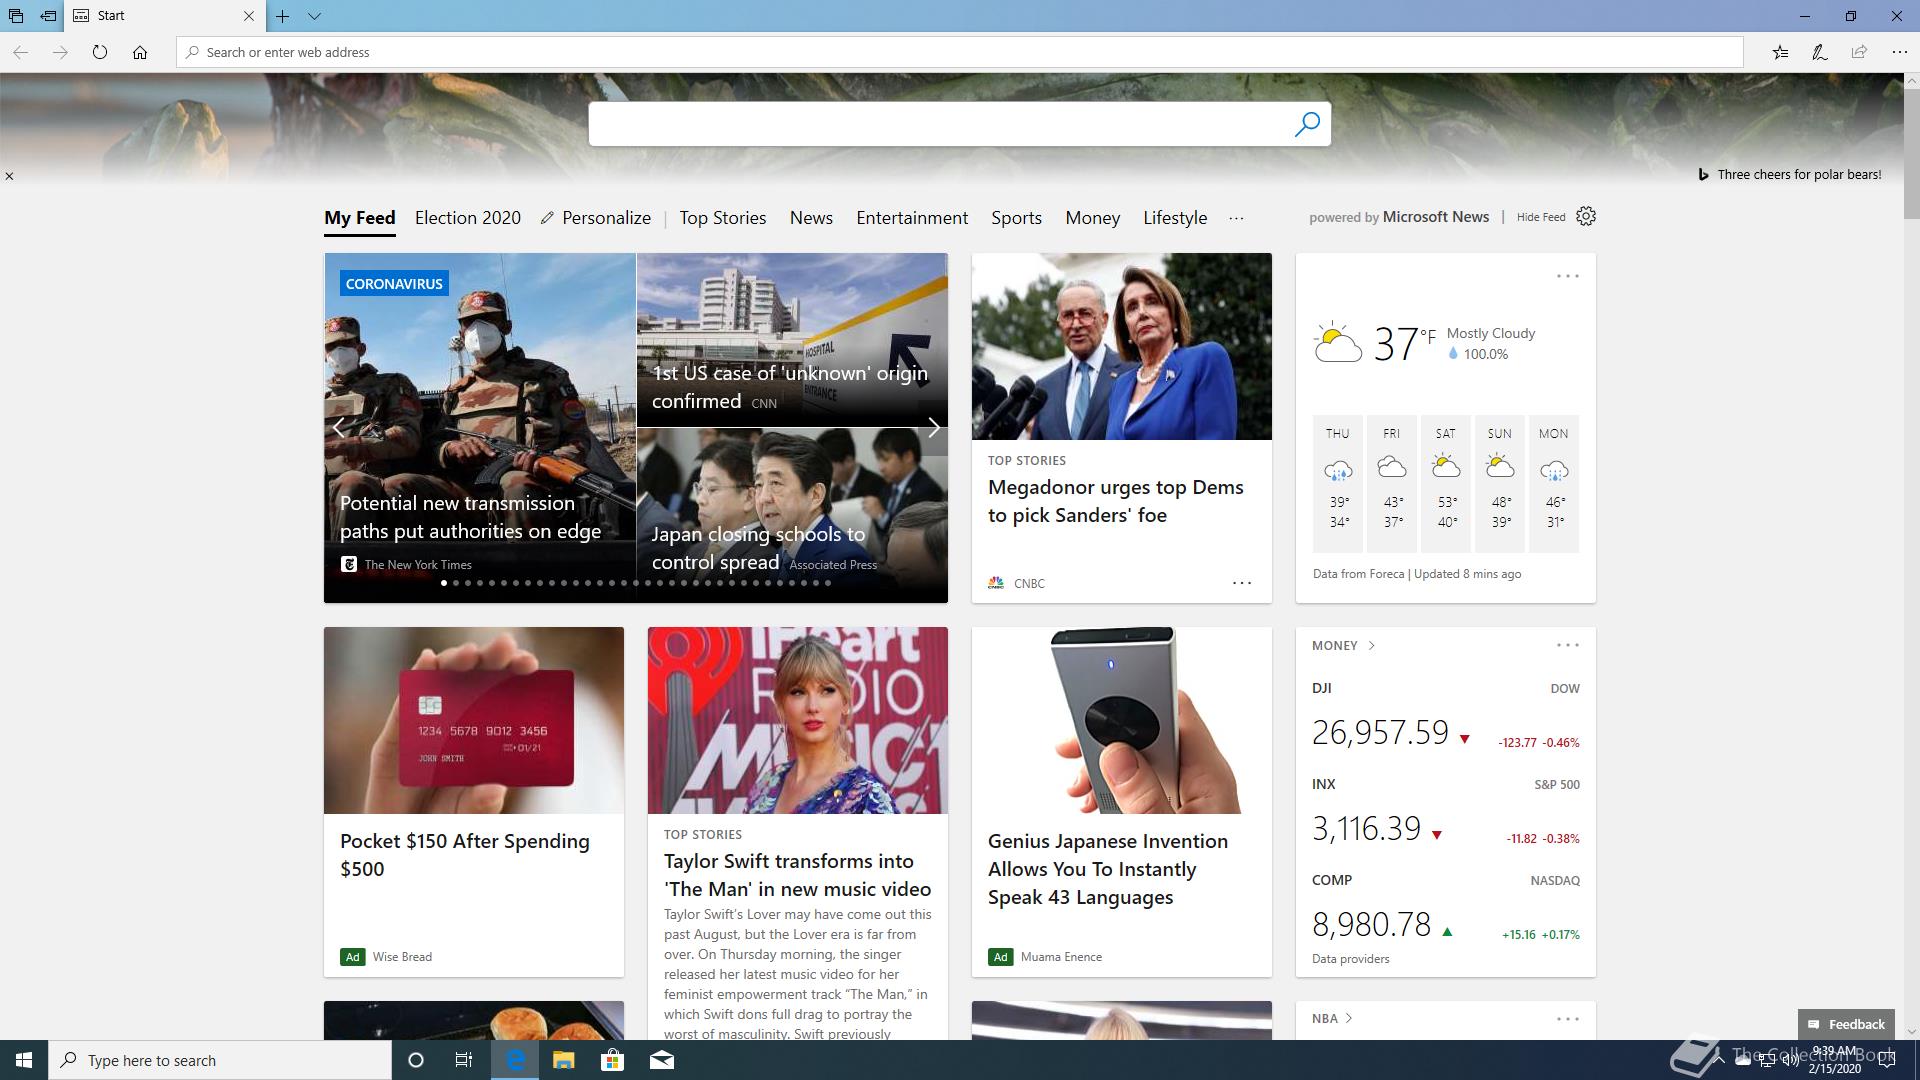Click 'Three cheers for polar bears!' caption
Screen dimensions: 1920x1080
(x=1799, y=174)
